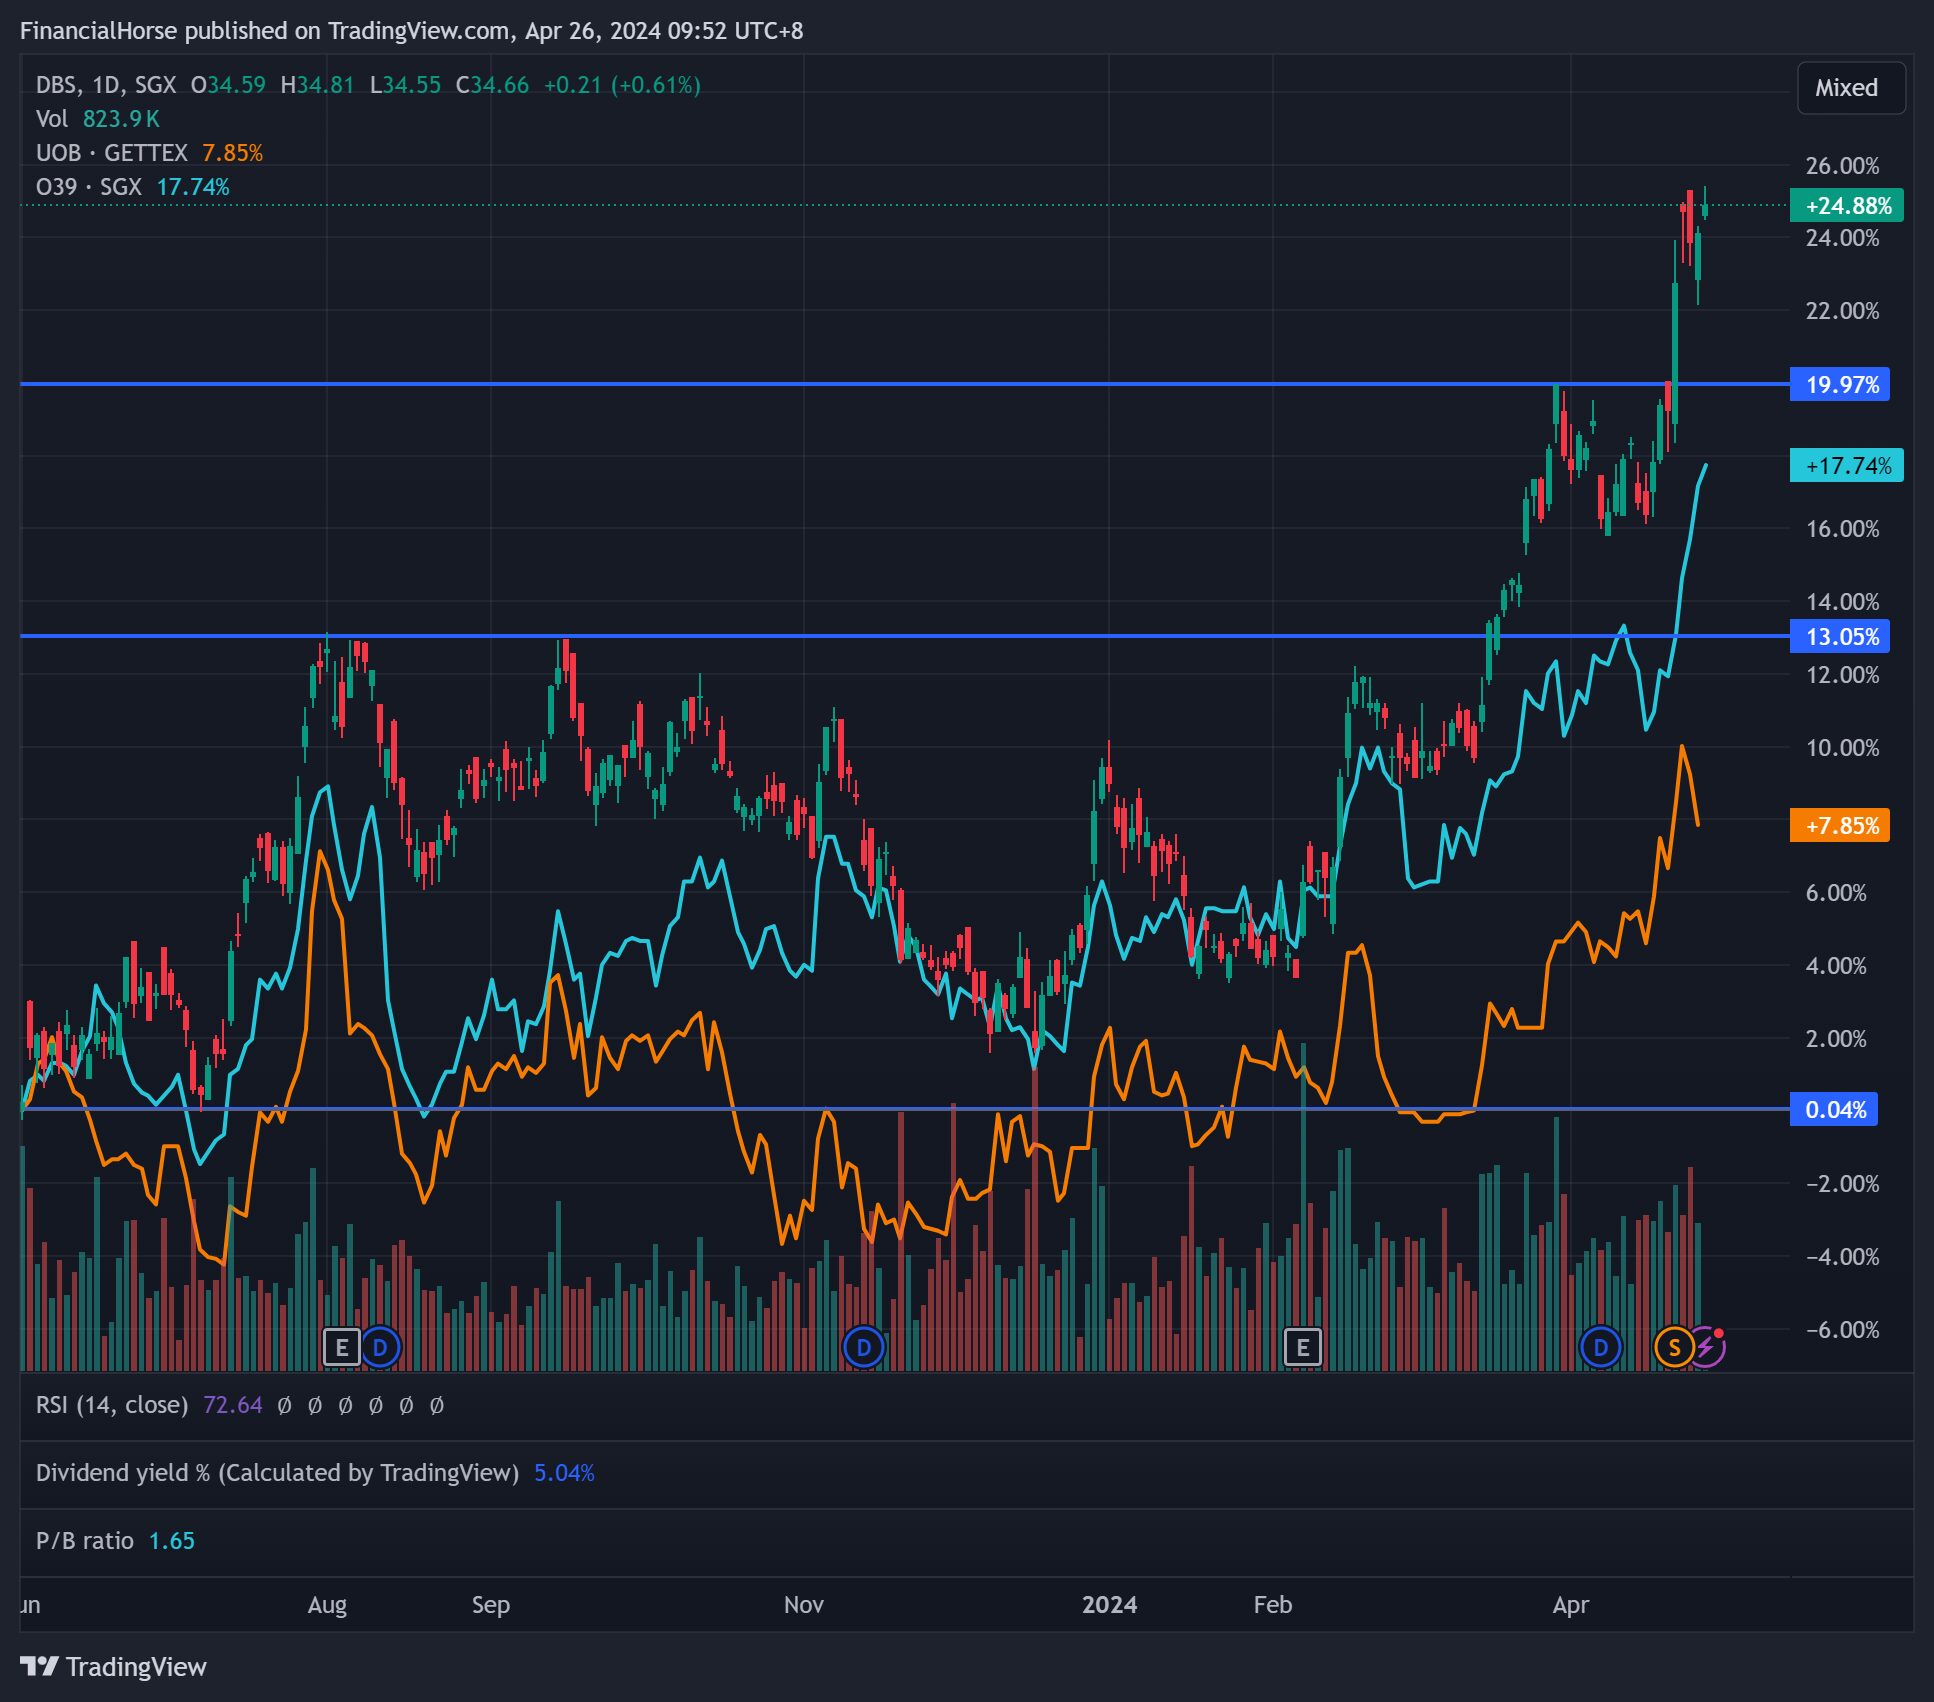The height and width of the screenshot is (1702, 1934).
Task: Click the P/B ratio value 1.65
Action: coord(171,1541)
